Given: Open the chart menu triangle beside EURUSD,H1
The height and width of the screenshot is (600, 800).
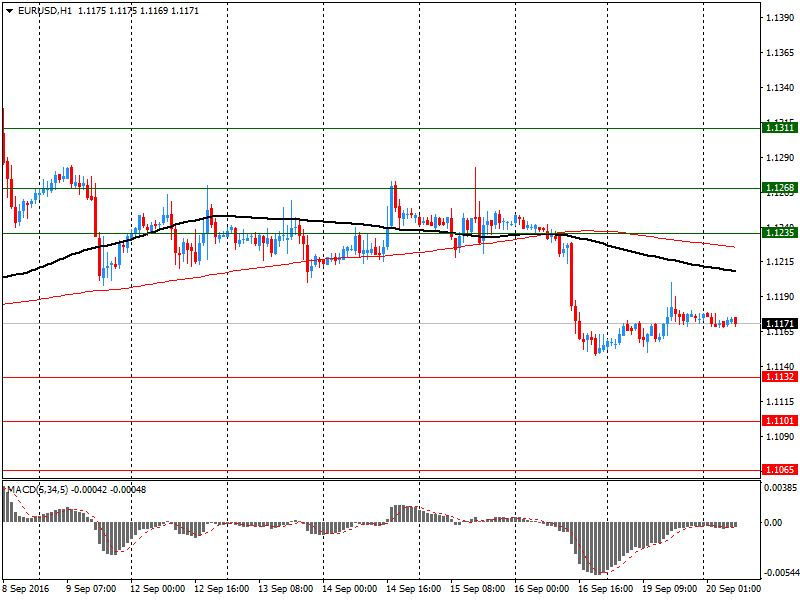Looking at the screenshot, I should point(10,11).
